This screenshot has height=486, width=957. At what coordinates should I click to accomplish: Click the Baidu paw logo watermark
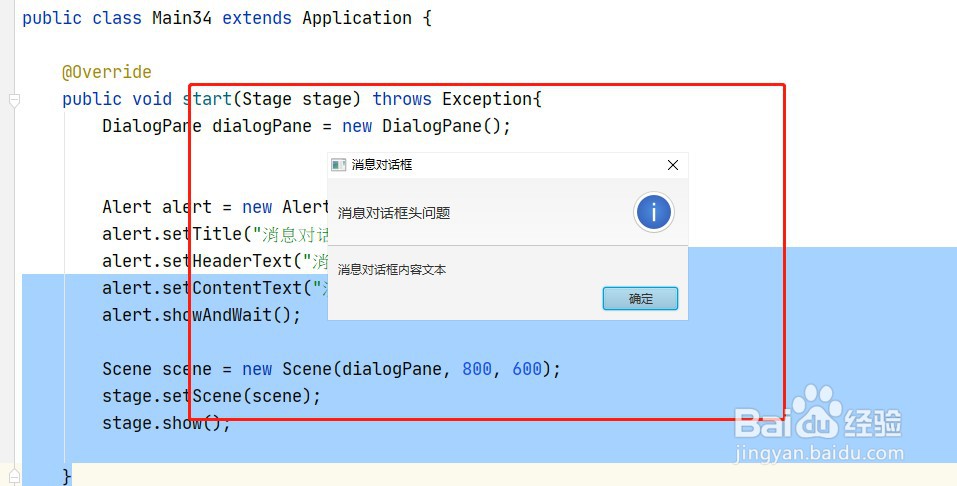817,412
